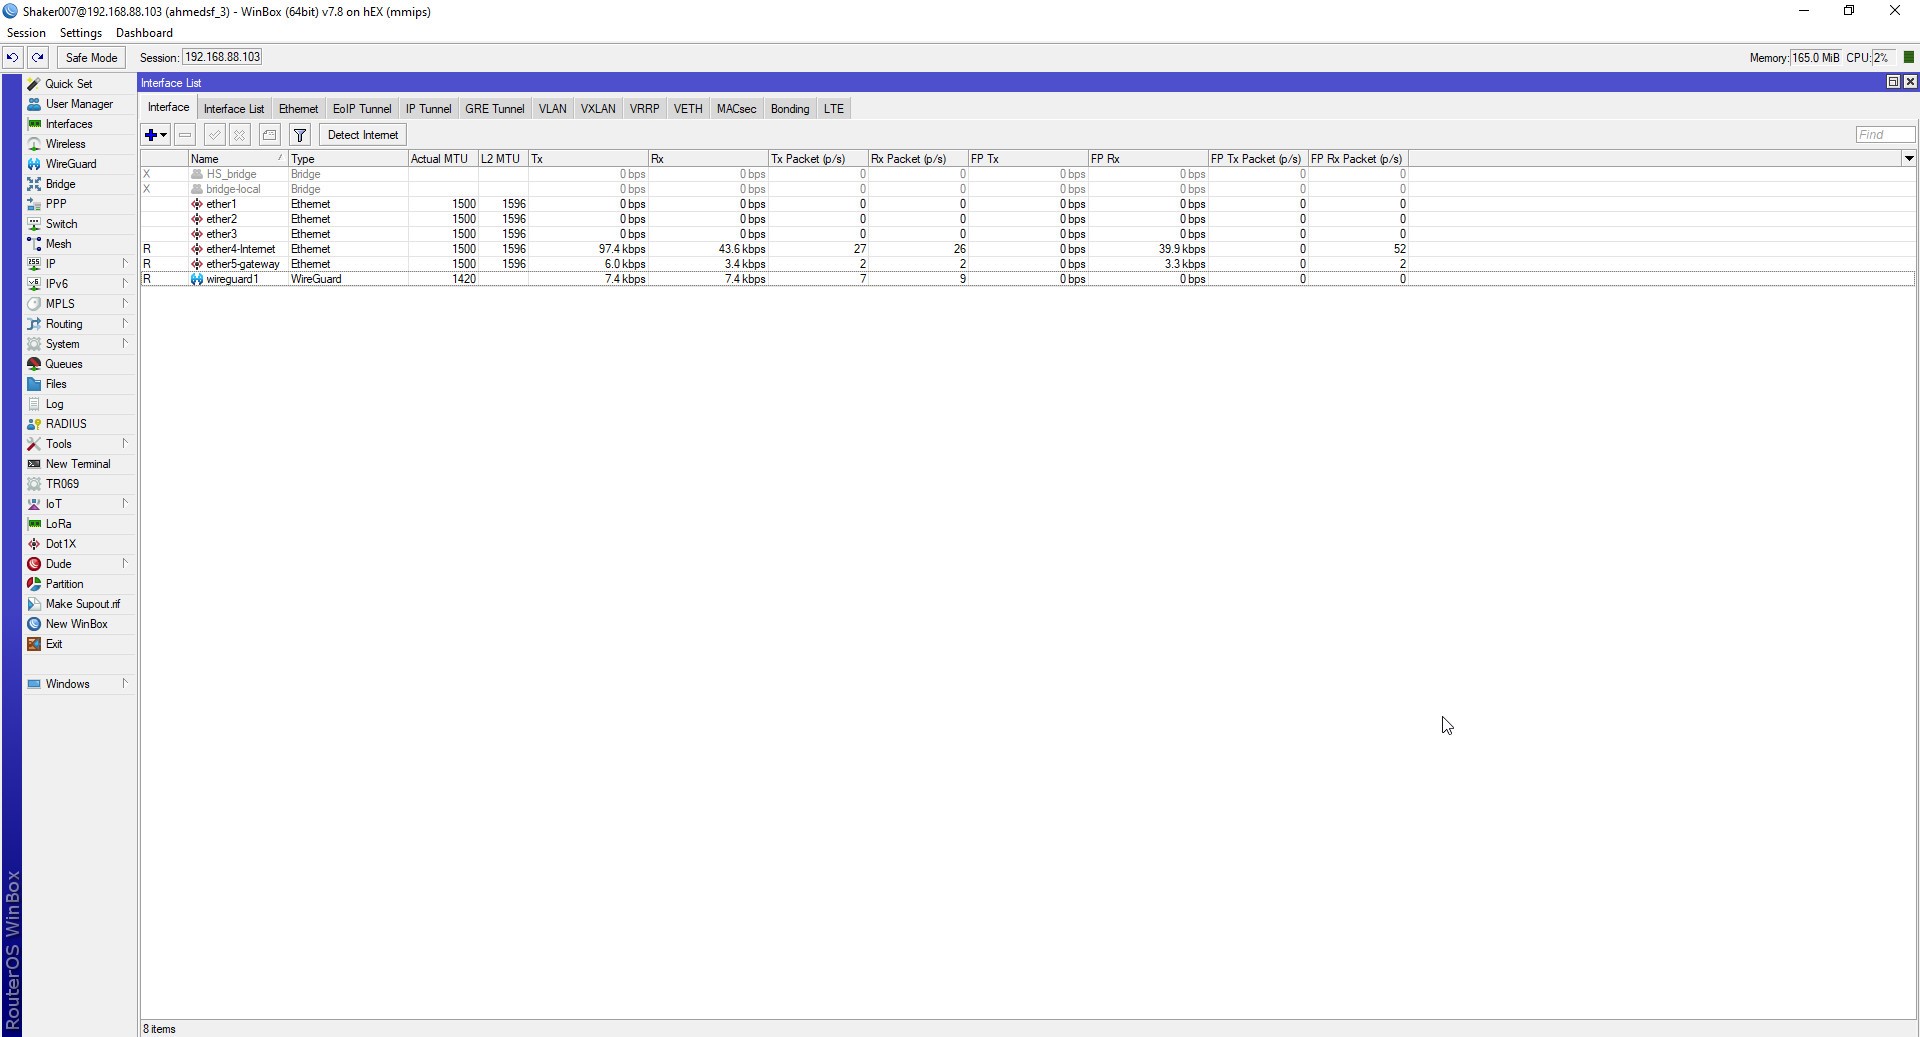Click Exit in the sidebar
The width and height of the screenshot is (1920, 1037).
(x=80, y=644)
